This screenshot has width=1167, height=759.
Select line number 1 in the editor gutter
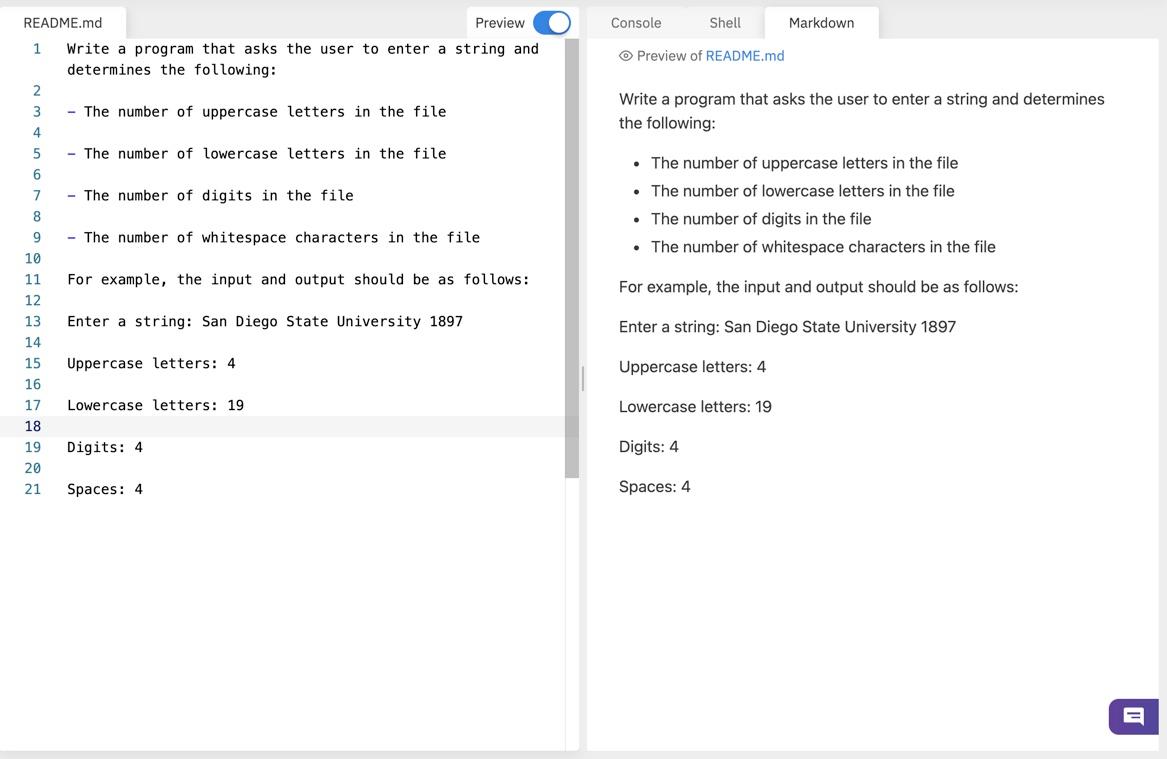point(36,48)
